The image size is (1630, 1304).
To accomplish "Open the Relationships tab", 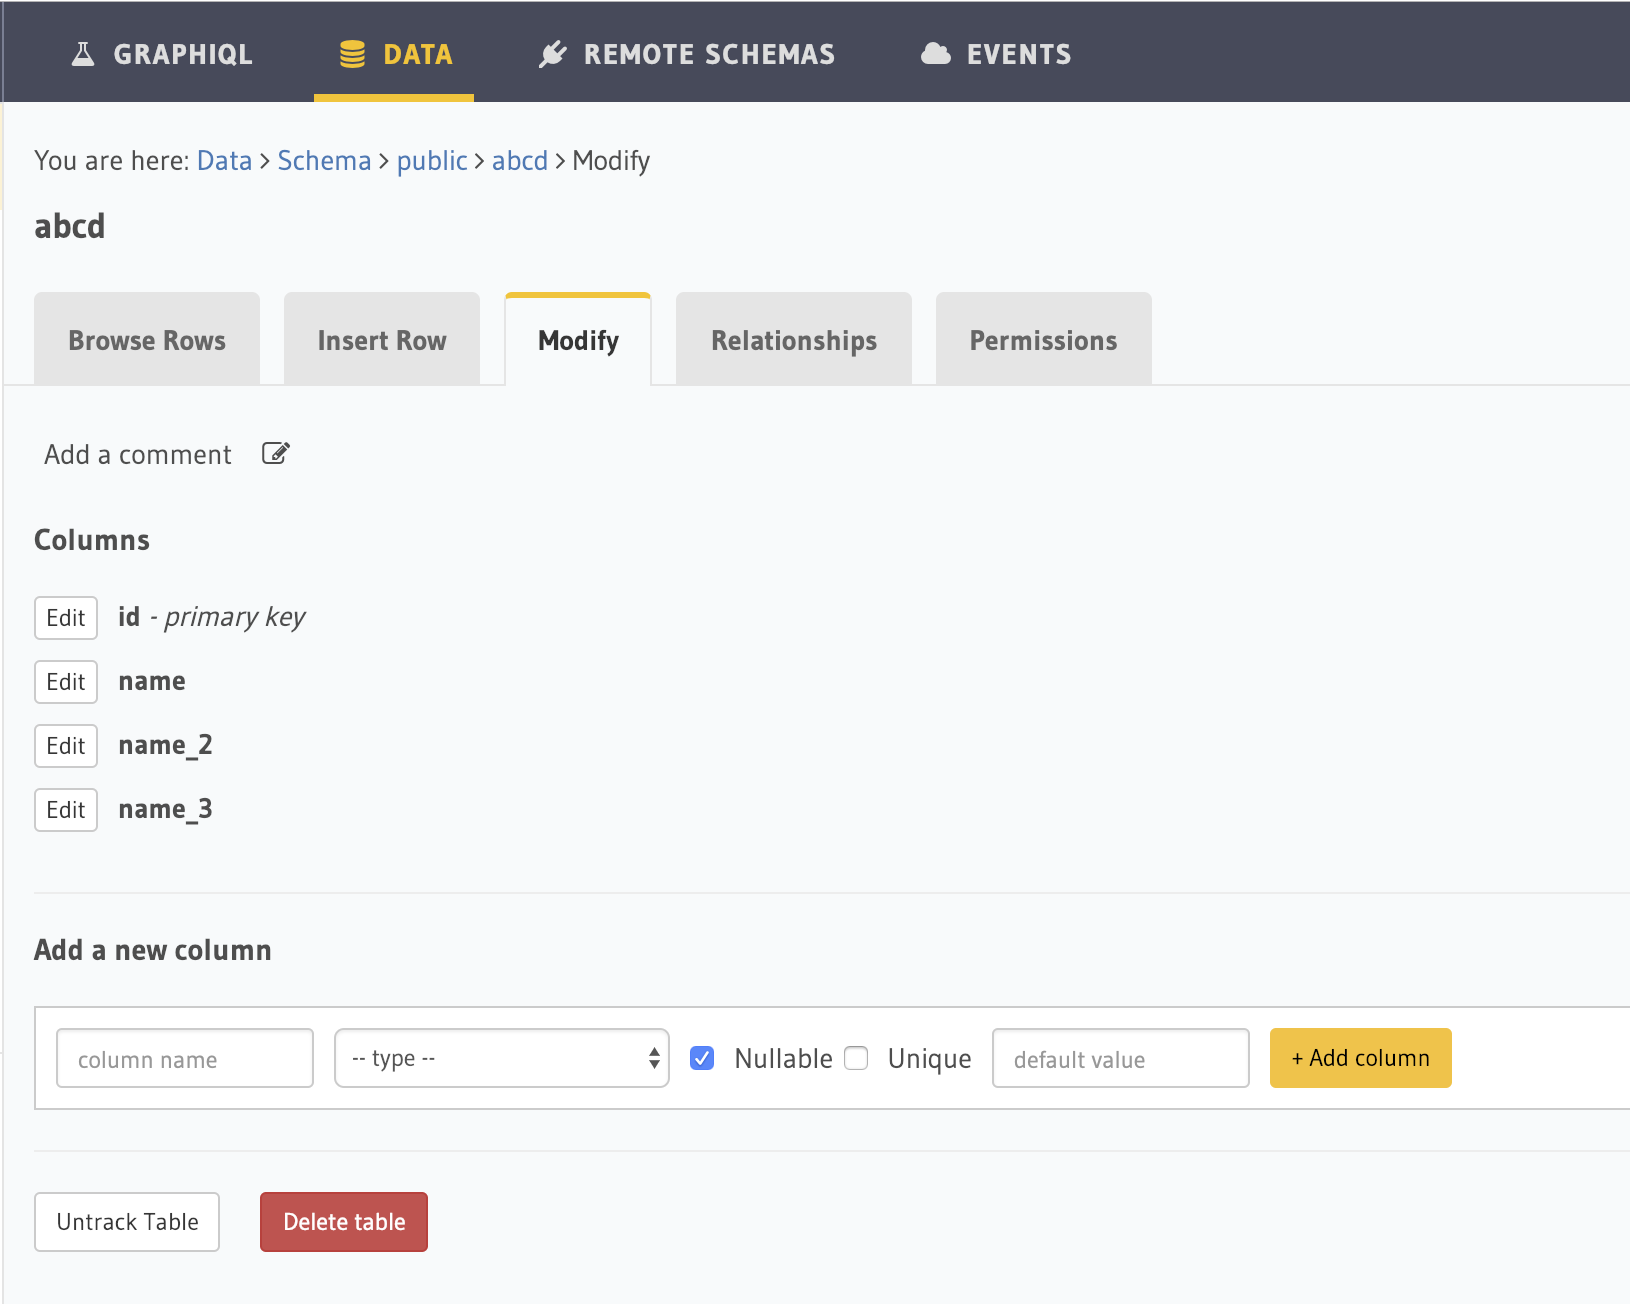I will tap(793, 339).
